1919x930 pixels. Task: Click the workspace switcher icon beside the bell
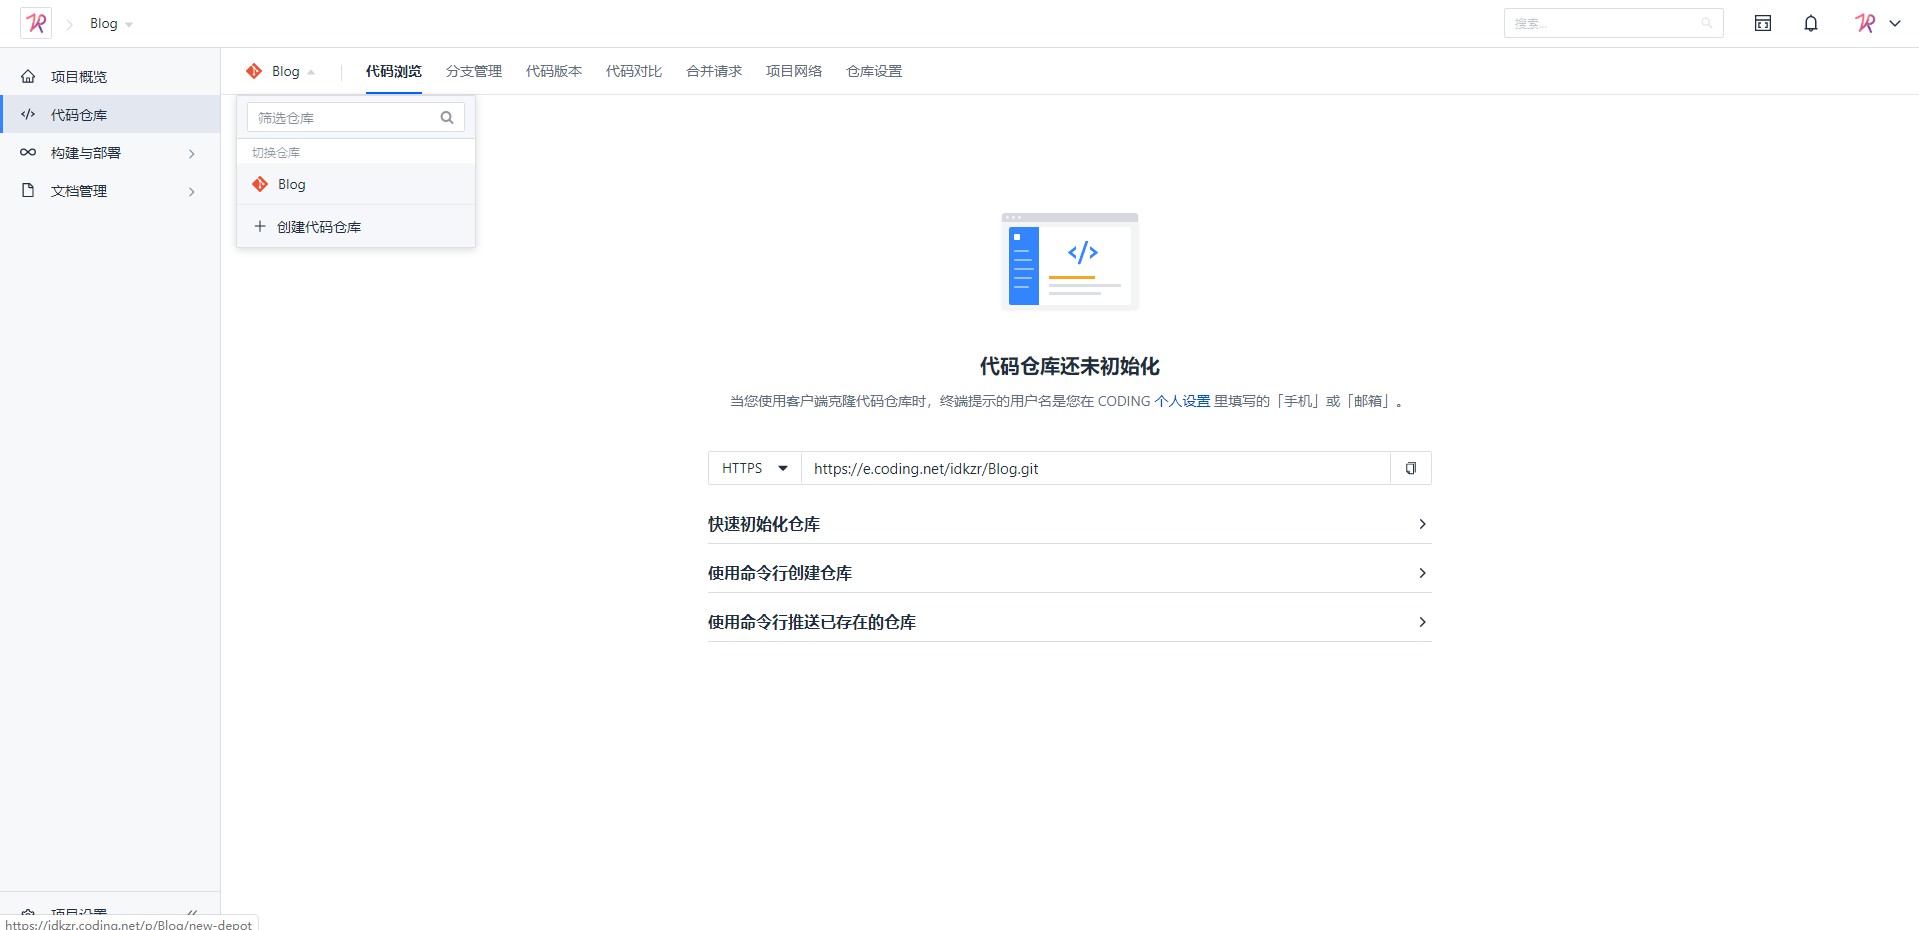tap(1762, 22)
